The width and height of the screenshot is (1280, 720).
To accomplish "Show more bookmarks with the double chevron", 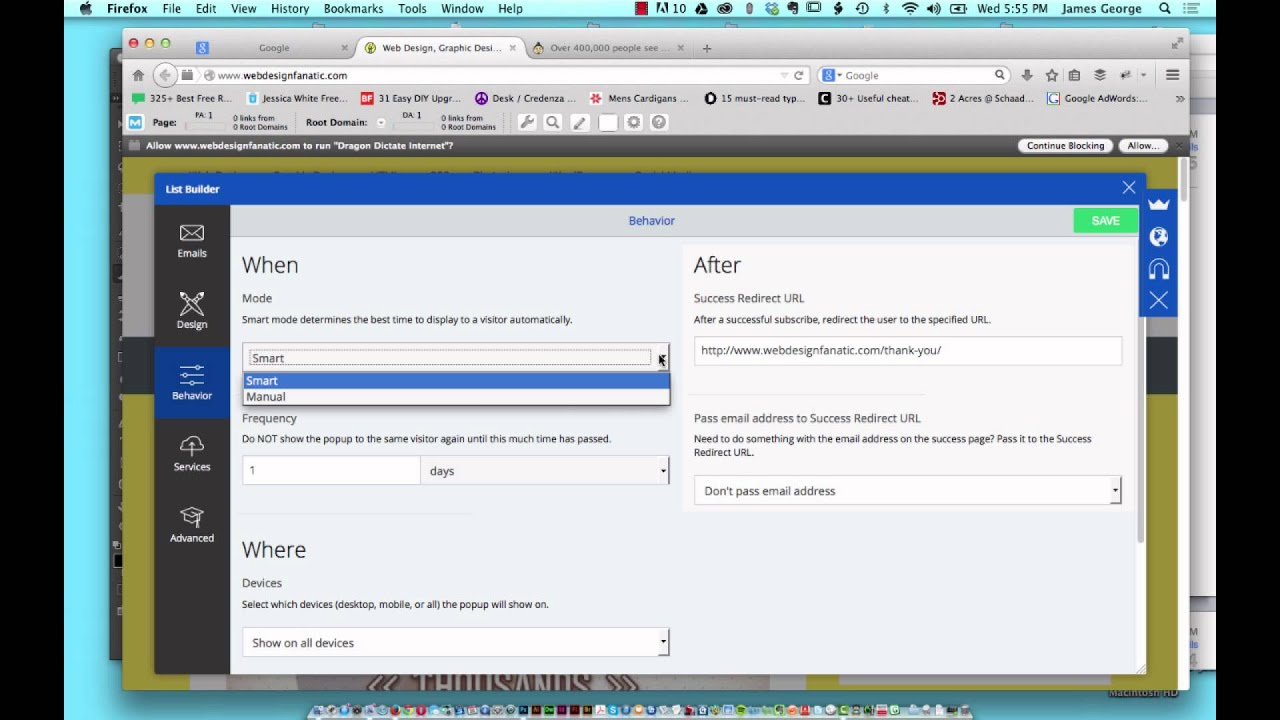I will (x=1180, y=99).
